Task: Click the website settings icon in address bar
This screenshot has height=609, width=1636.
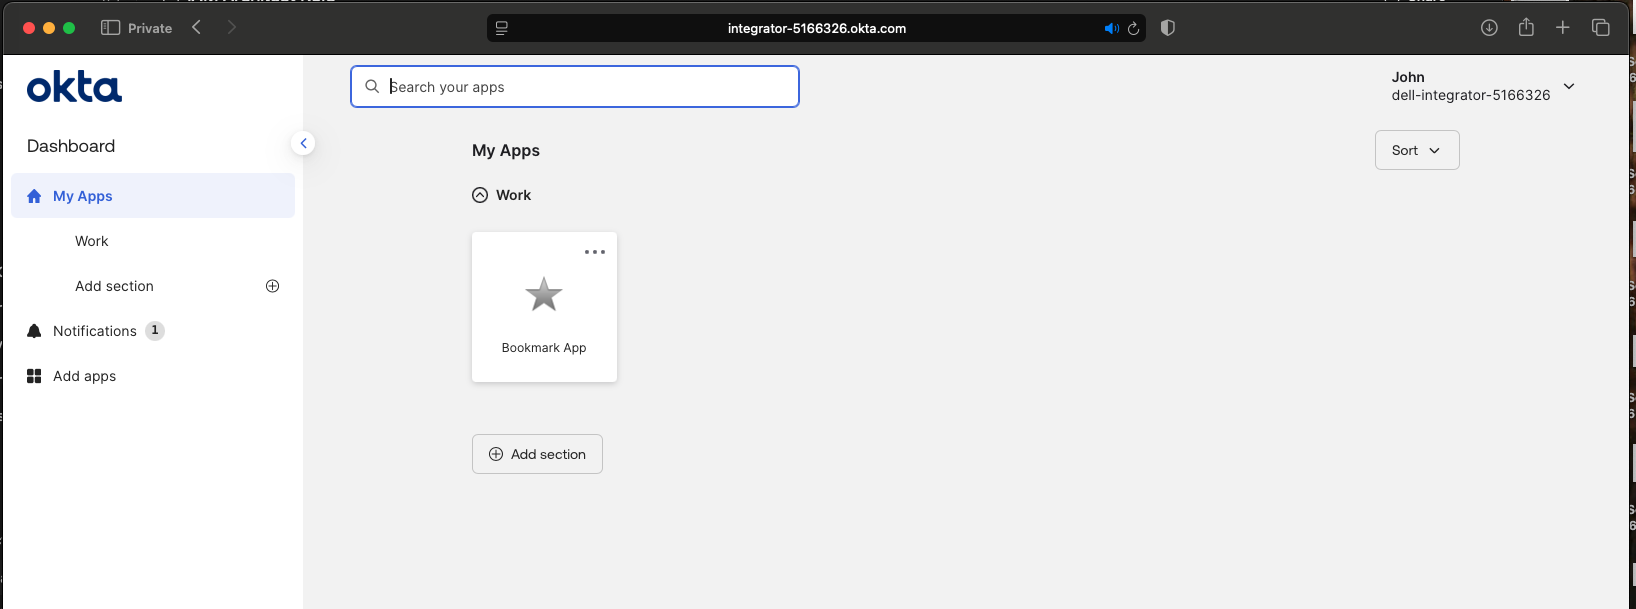Action: (x=502, y=28)
